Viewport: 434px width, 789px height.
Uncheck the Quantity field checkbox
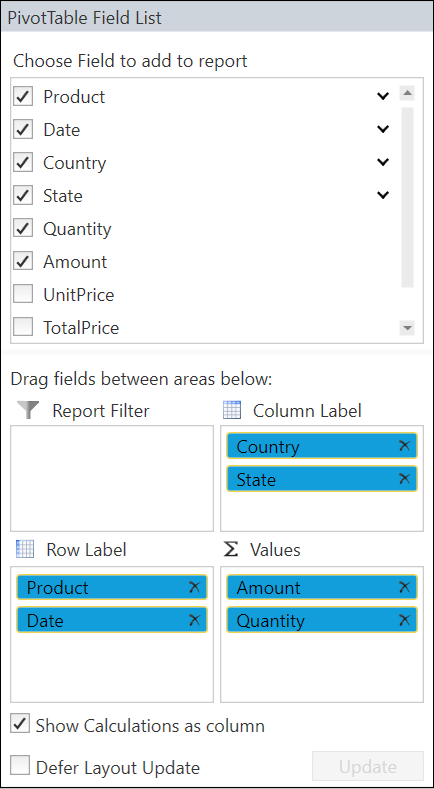pos(23,228)
